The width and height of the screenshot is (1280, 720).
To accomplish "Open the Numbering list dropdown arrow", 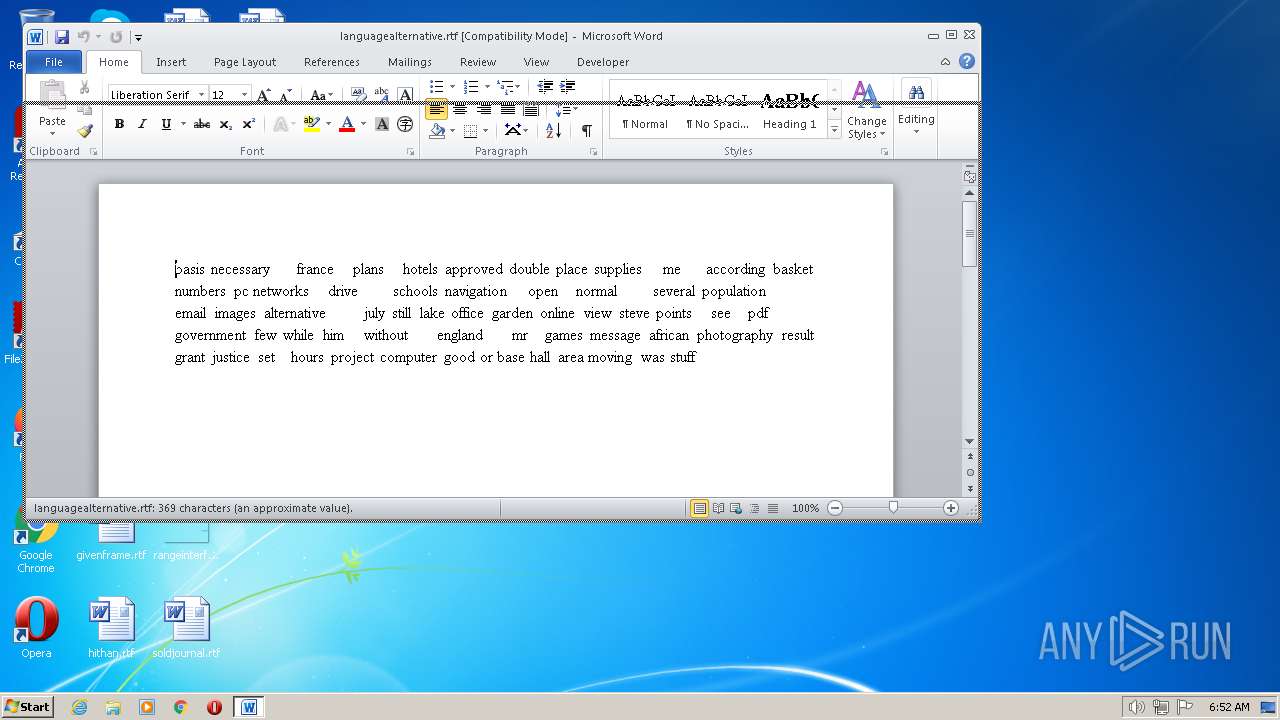I will (x=487, y=87).
